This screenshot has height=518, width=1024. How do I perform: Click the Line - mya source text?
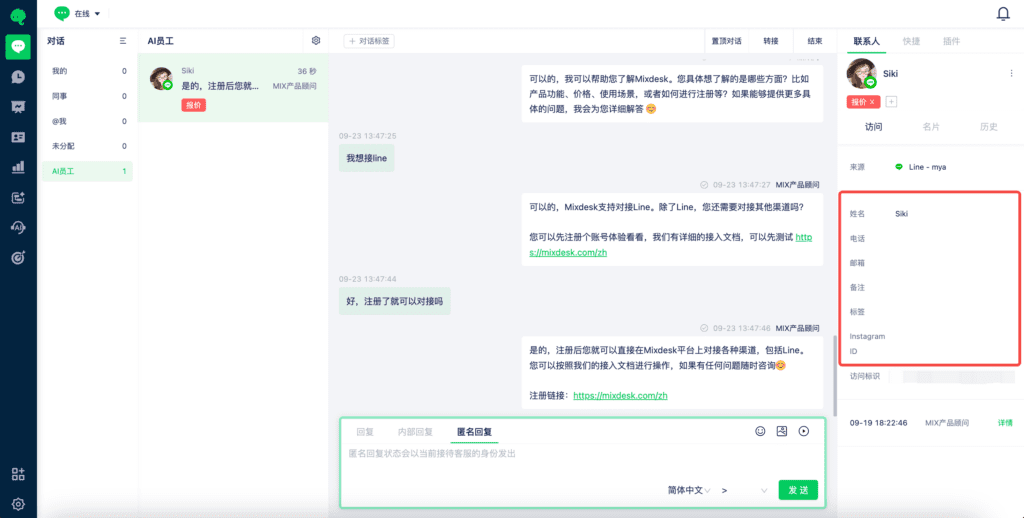tap(927, 167)
